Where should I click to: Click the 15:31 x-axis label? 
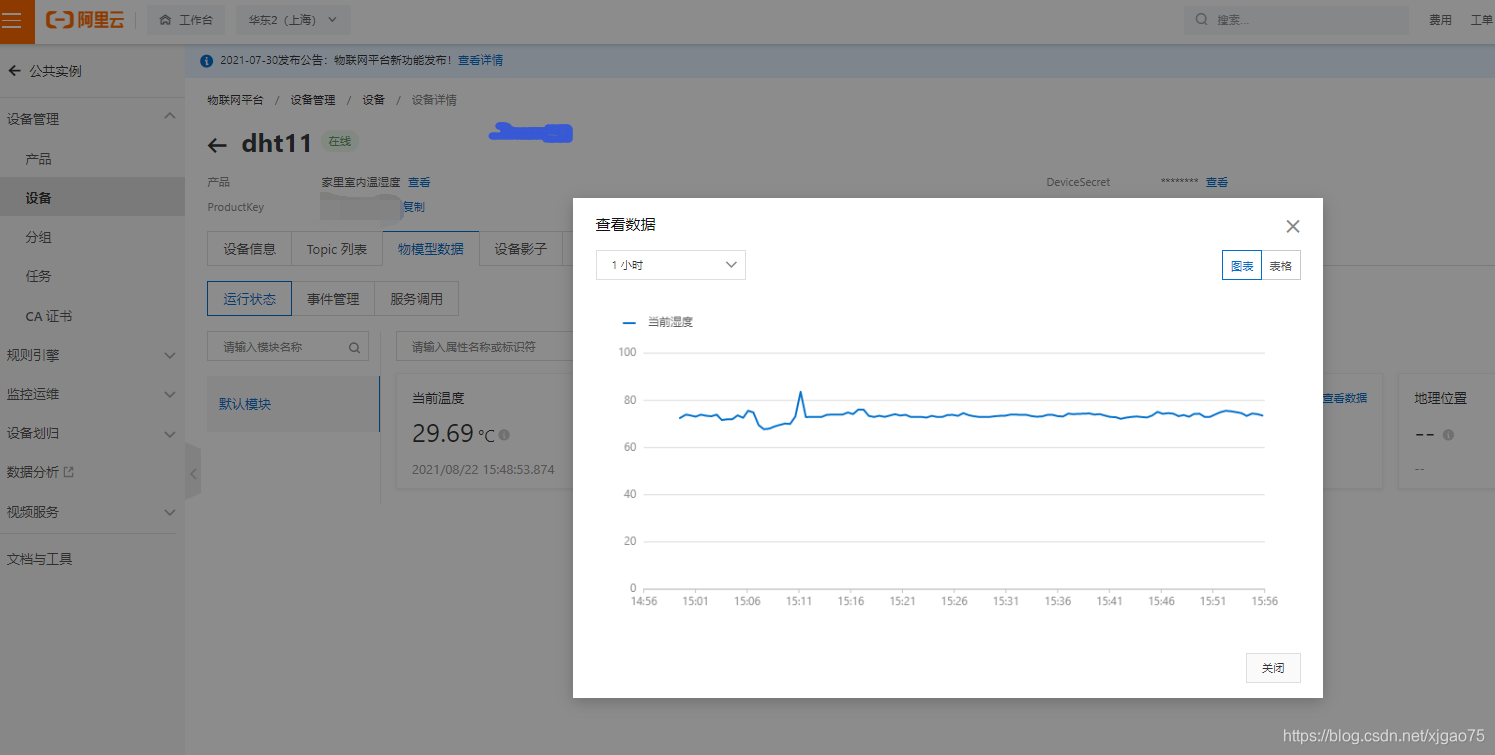click(1006, 601)
